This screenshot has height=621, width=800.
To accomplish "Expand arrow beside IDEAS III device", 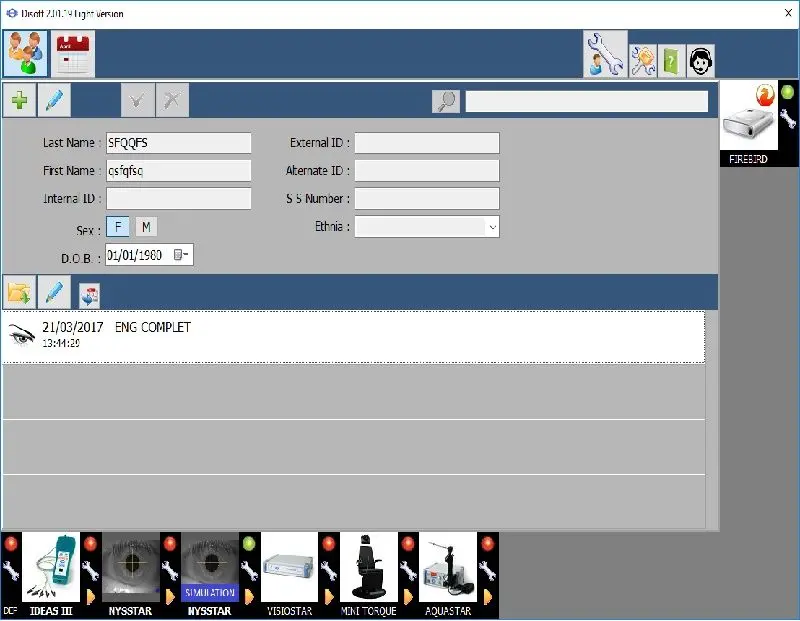I will [90, 598].
